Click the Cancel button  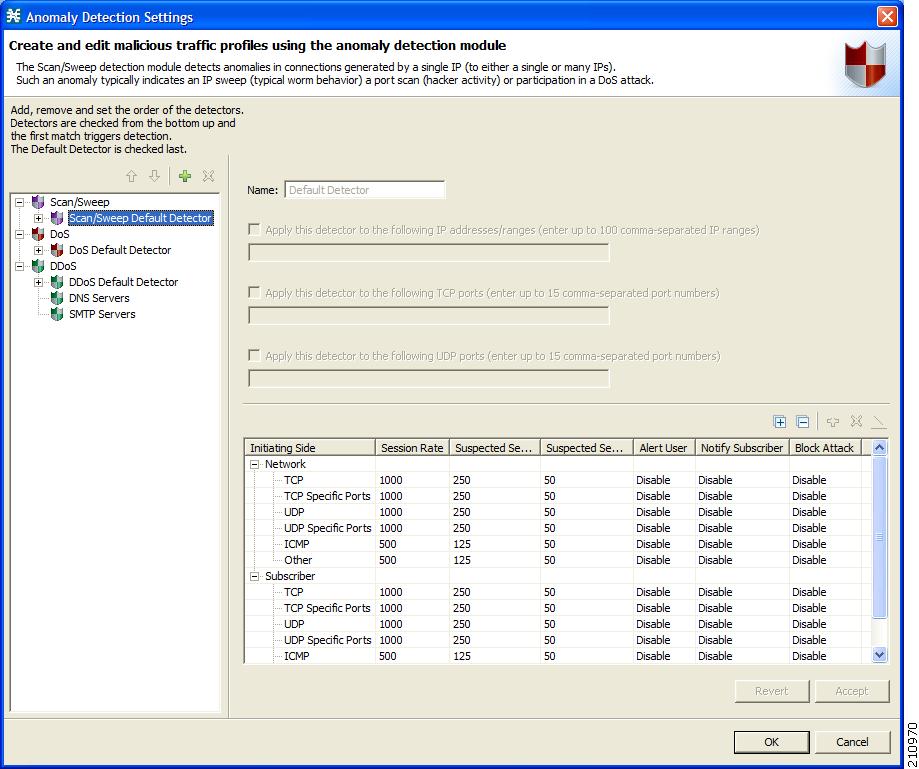(851, 742)
